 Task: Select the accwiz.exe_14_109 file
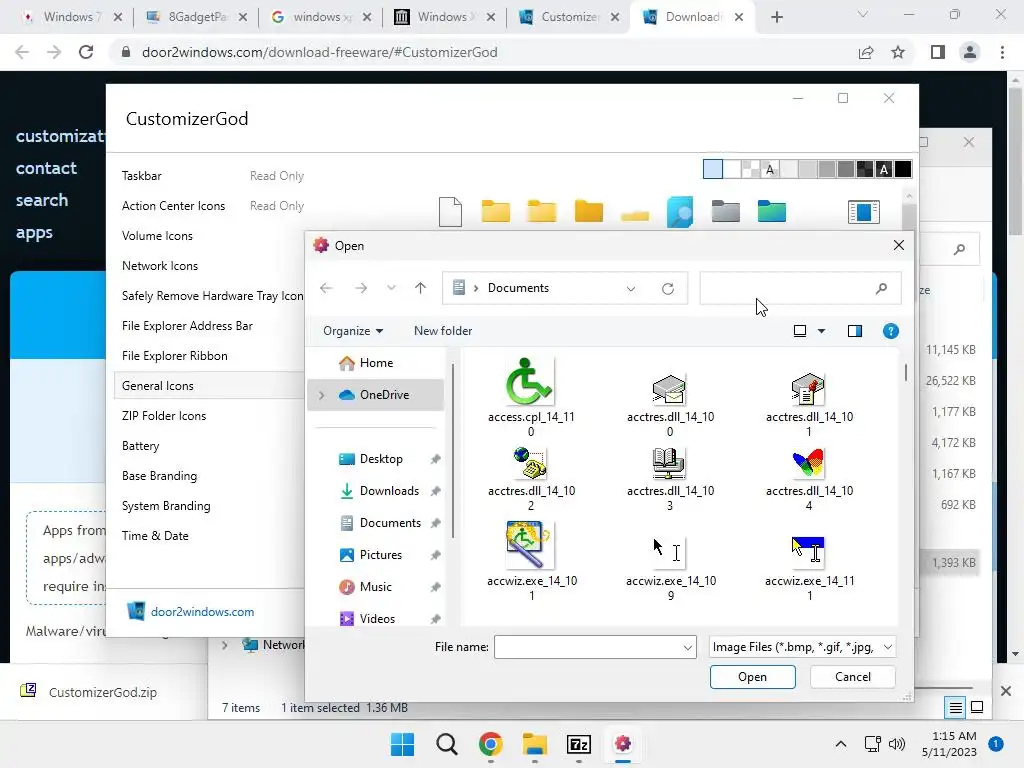(670, 568)
